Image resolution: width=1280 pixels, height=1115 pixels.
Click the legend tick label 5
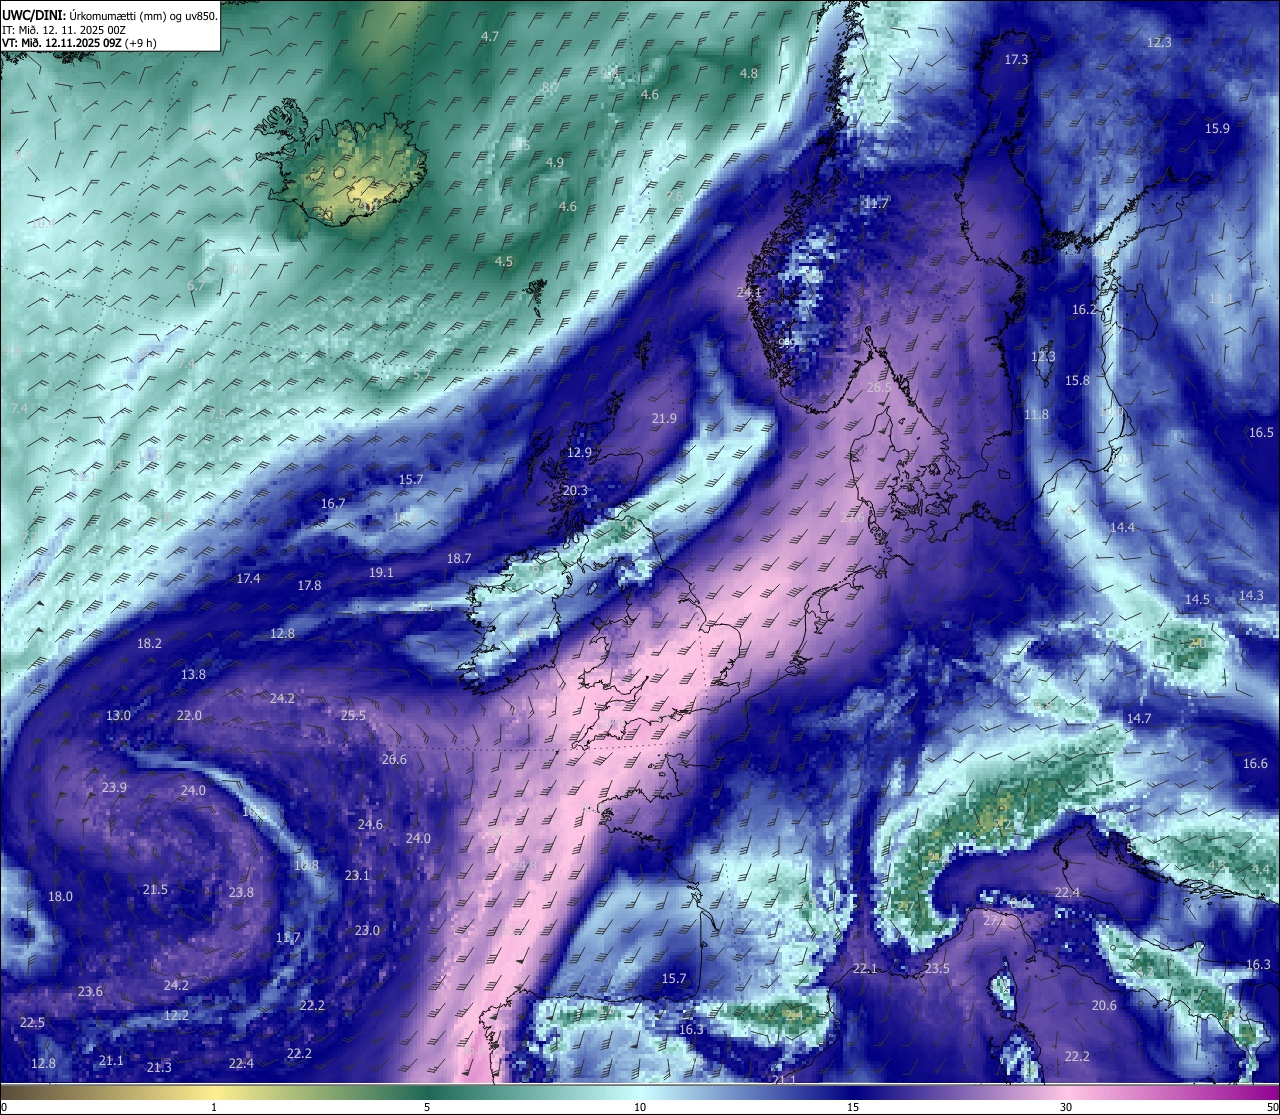(427, 1107)
